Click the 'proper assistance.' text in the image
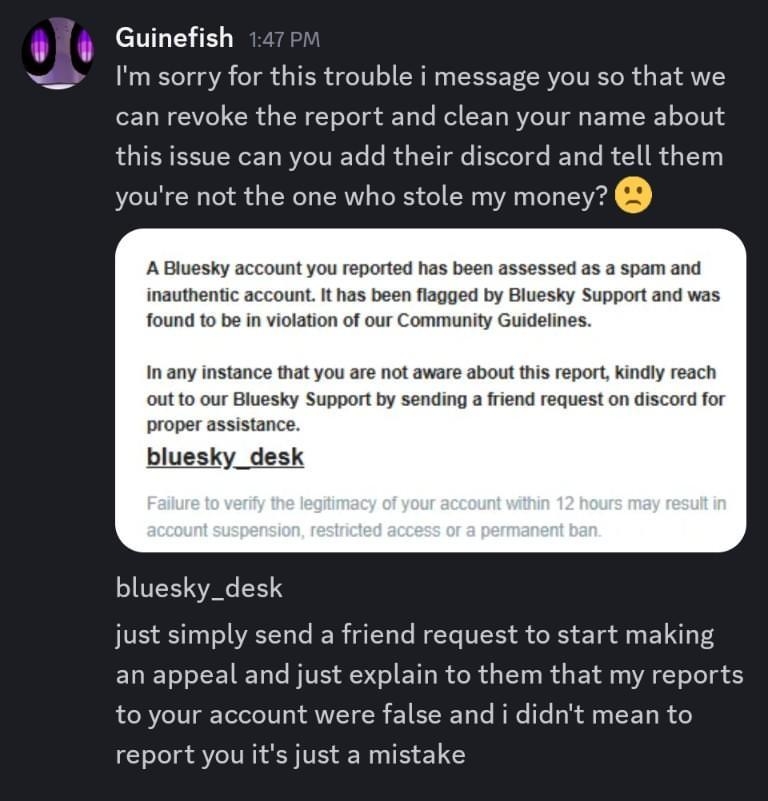Screen dimensions: 768x801 click(223, 425)
